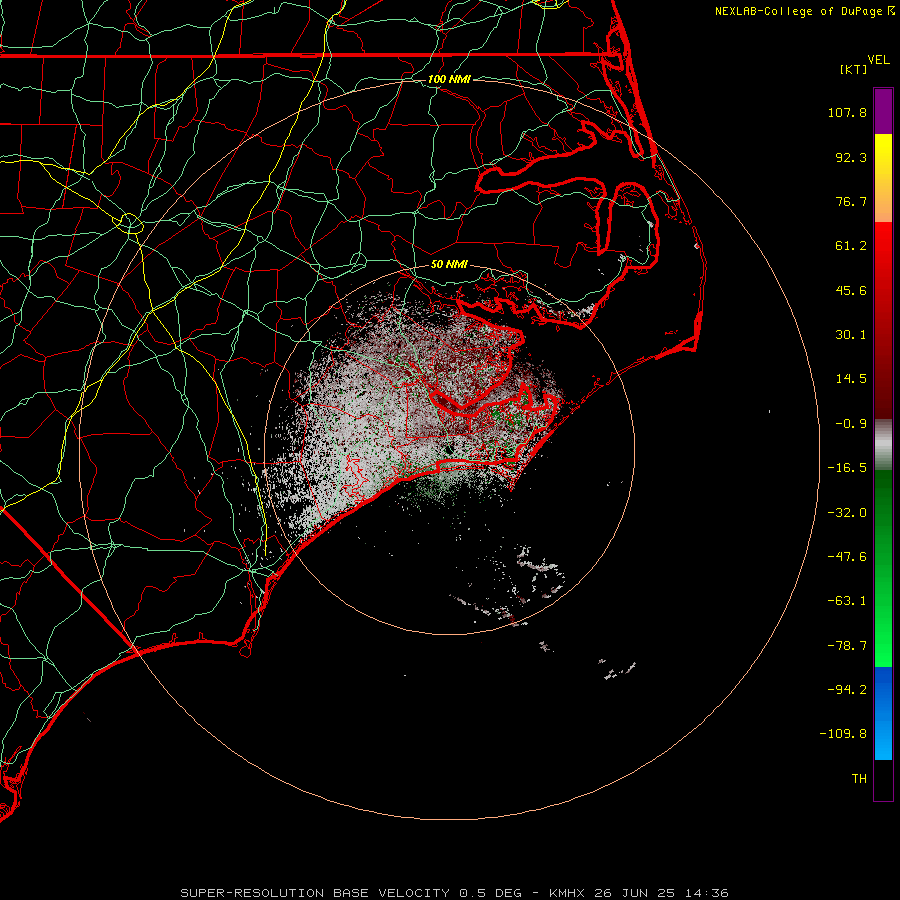Click the -63.1 scale value

[847, 601]
